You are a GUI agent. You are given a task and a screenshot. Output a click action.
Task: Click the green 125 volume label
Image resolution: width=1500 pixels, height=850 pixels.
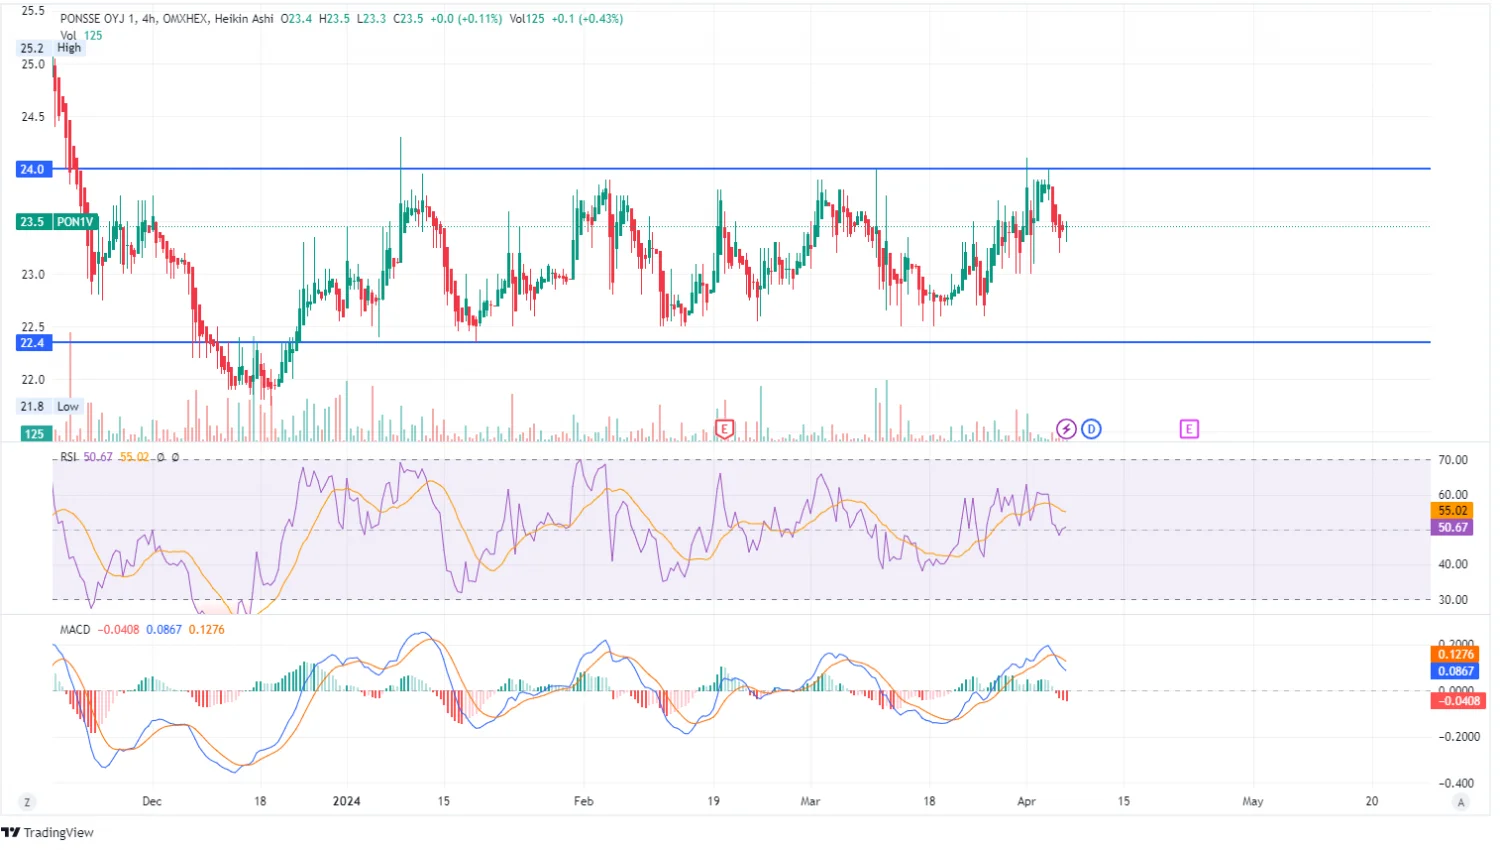35,434
